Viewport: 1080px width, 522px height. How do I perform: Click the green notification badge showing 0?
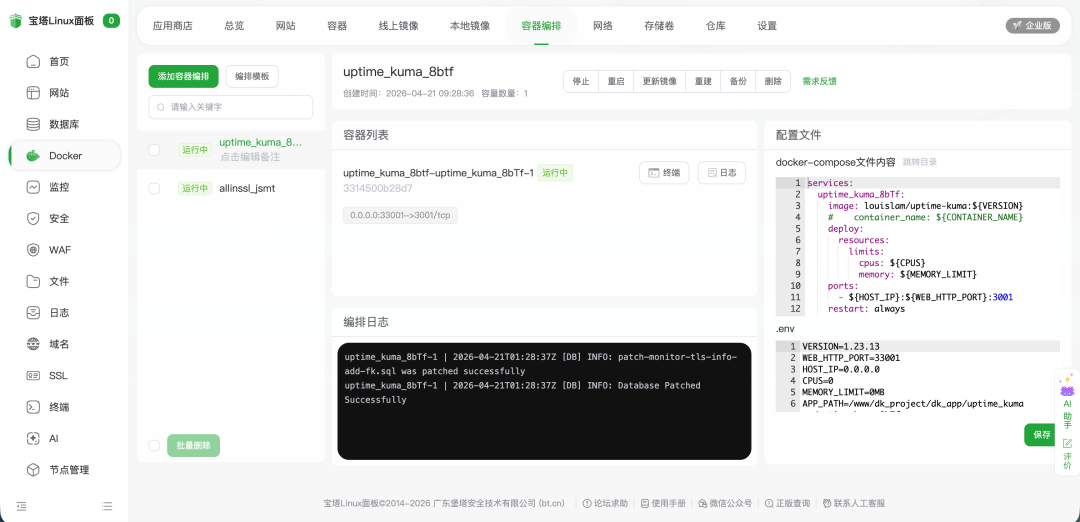coord(112,21)
